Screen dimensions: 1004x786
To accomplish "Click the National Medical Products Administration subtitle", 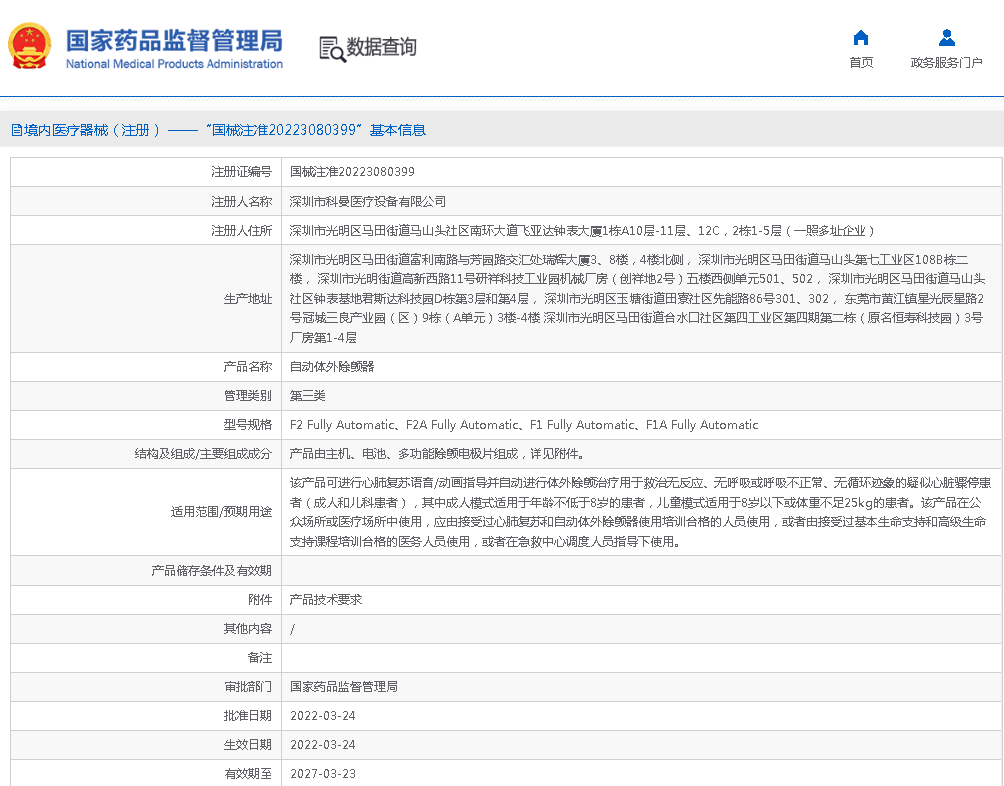I will pos(174,64).
